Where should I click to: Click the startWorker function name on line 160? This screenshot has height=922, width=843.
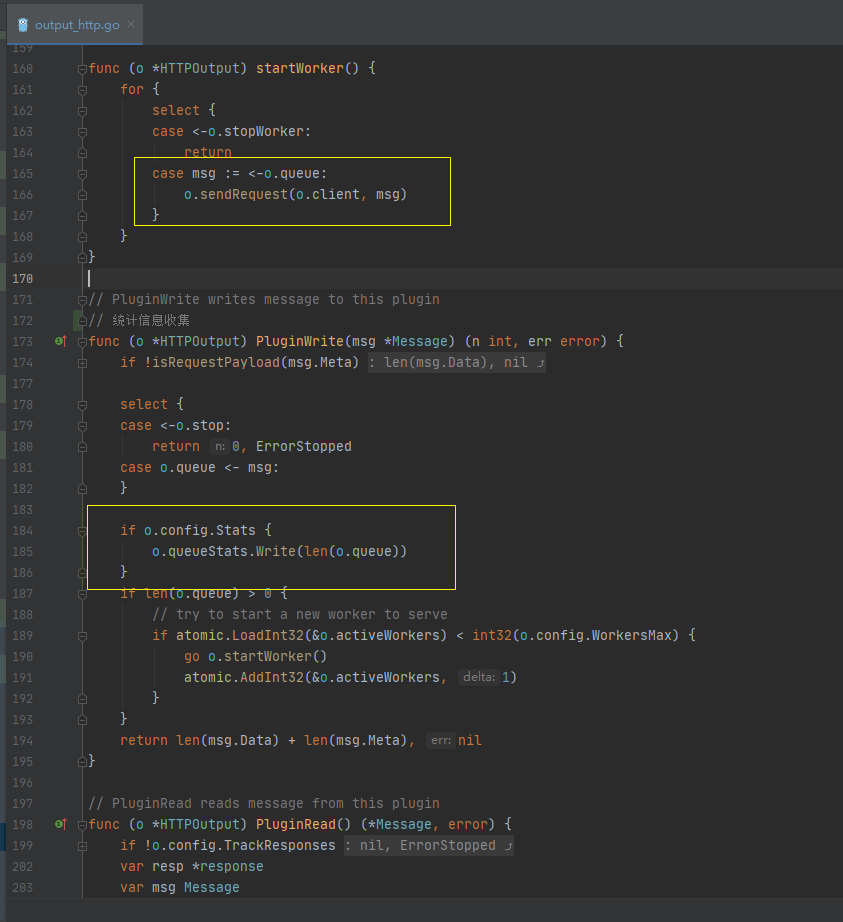tap(300, 68)
